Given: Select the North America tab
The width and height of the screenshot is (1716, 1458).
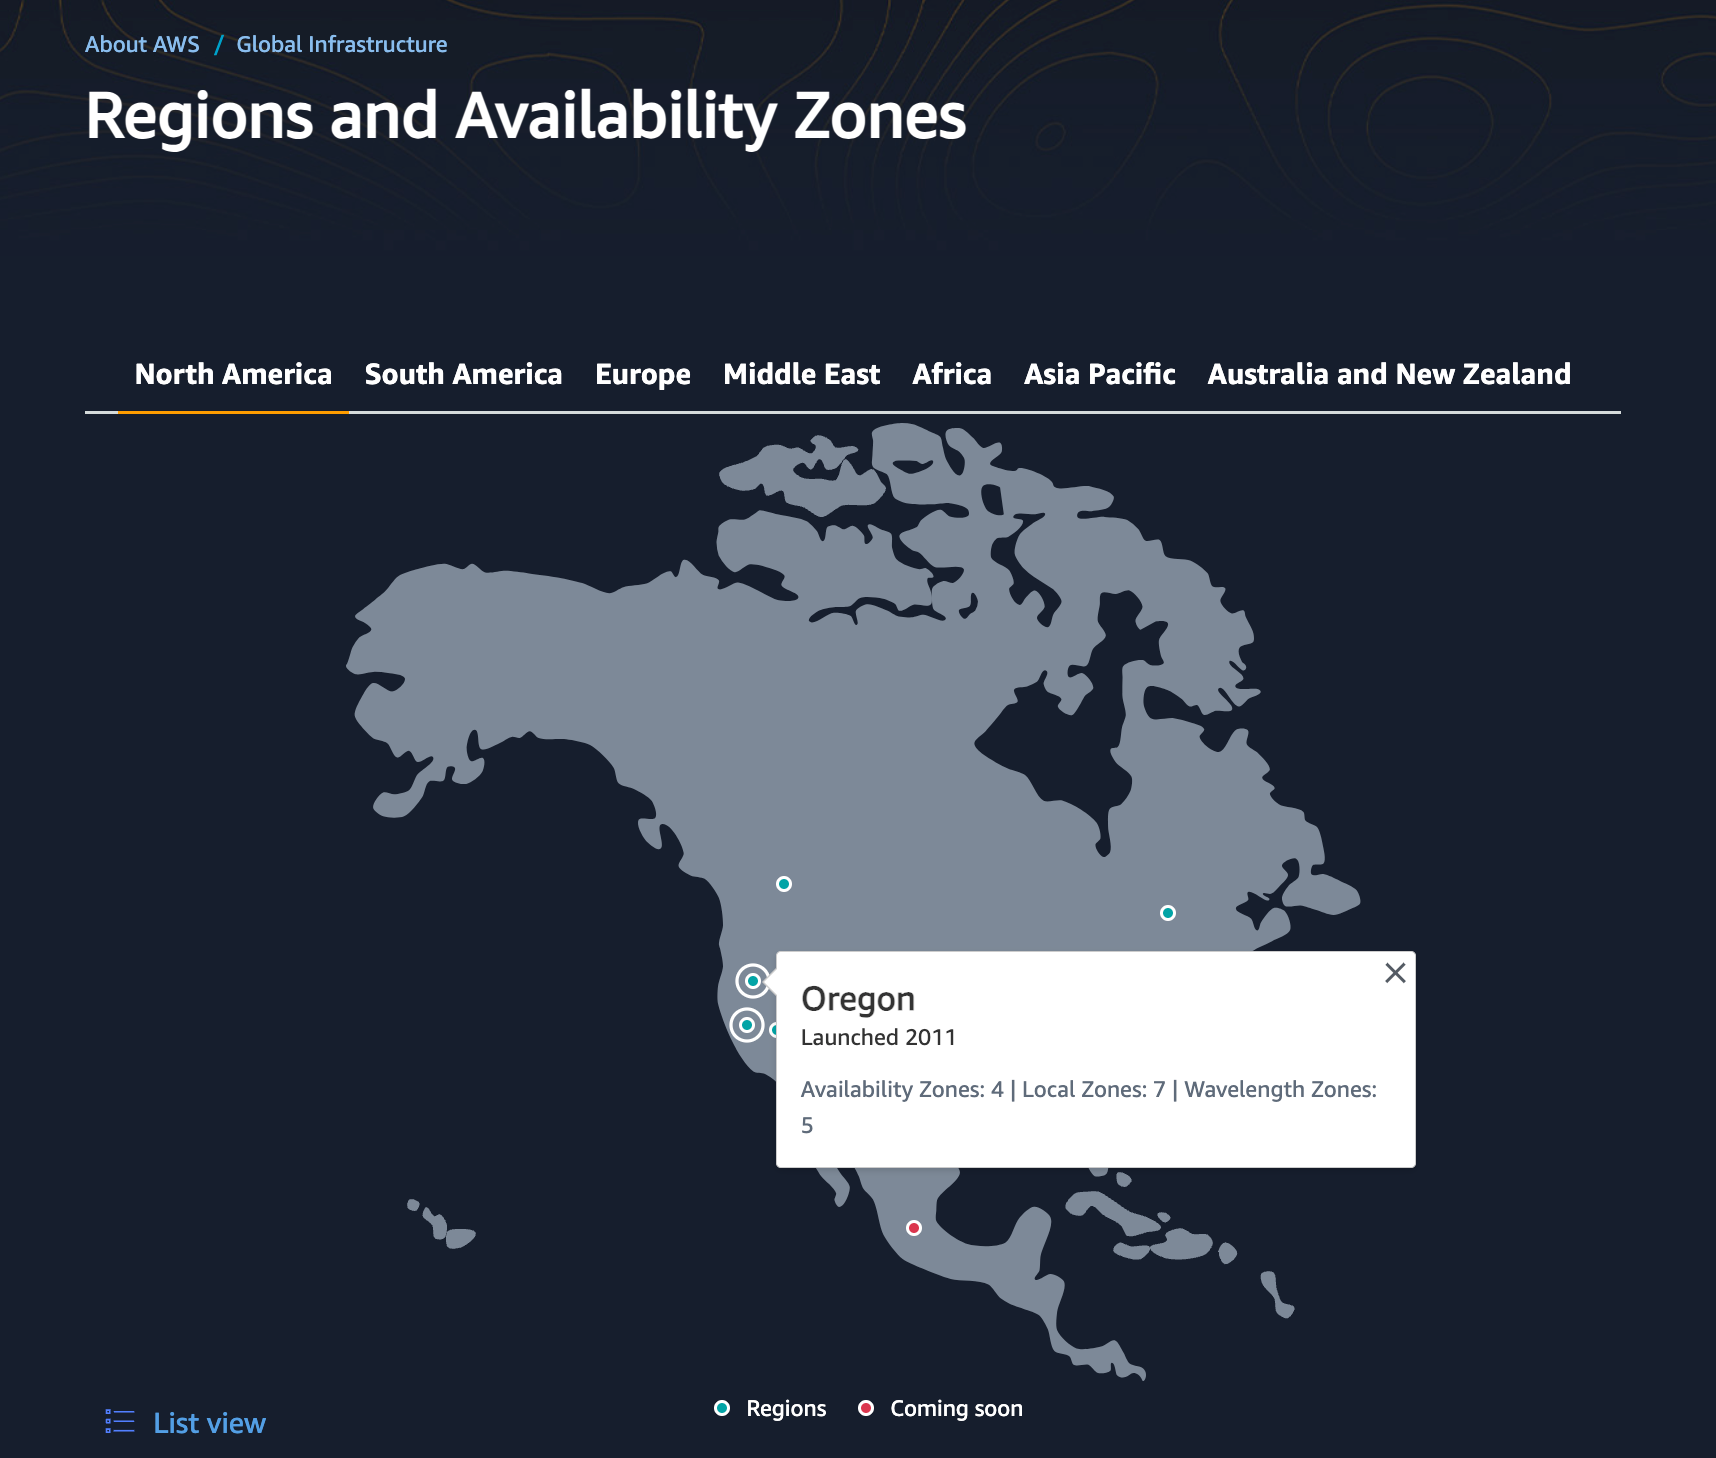Looking at the screenshot, I should point(233,374).
